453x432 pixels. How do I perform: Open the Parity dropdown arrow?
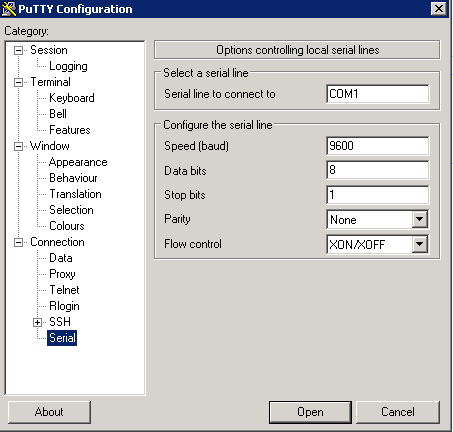point(420,219)
